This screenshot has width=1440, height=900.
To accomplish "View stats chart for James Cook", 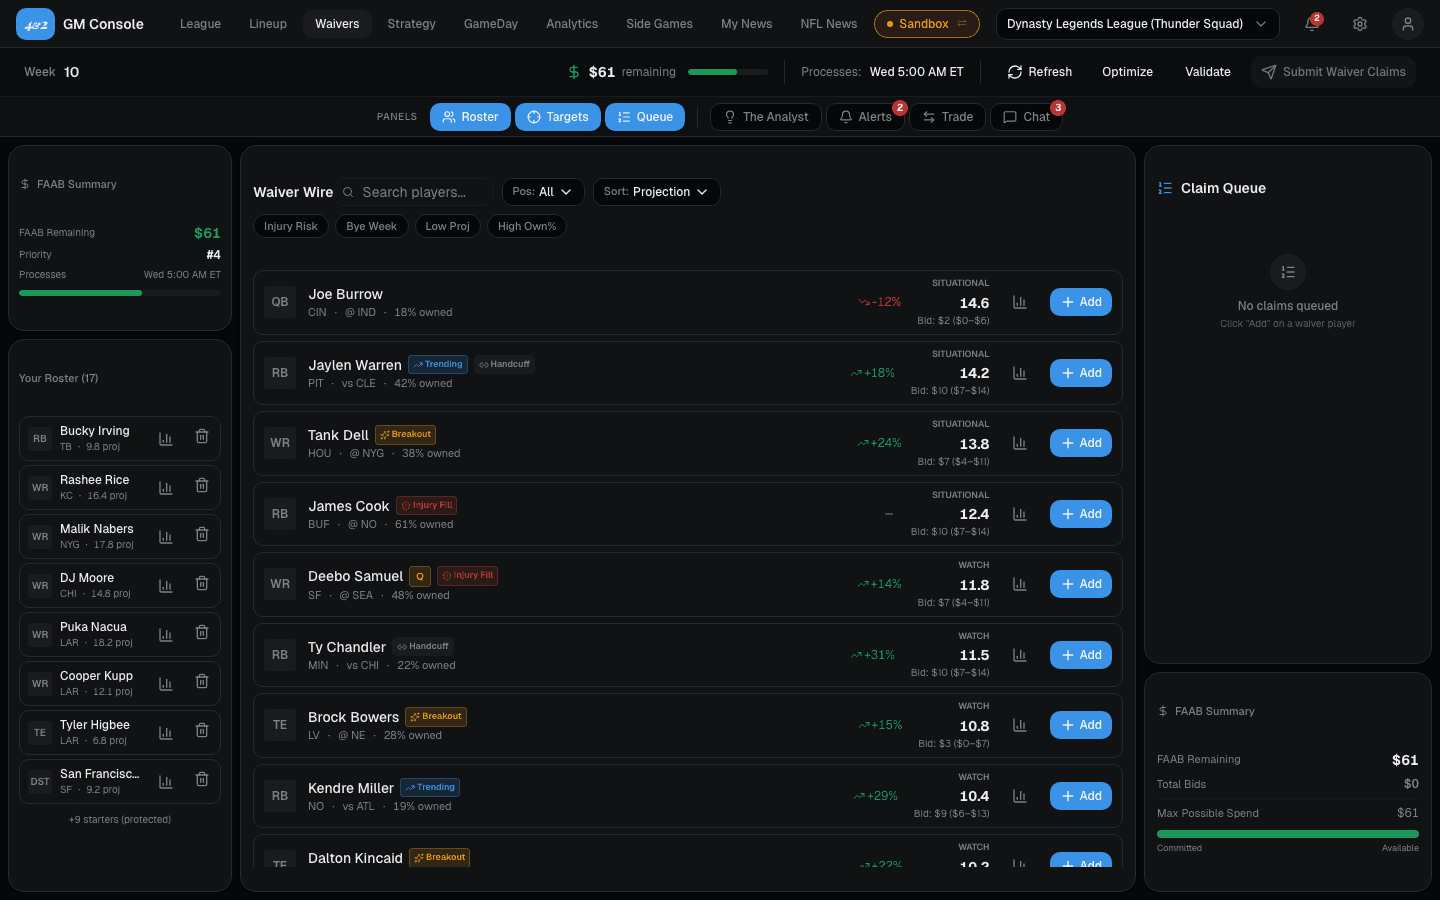I will [1020, 514].
